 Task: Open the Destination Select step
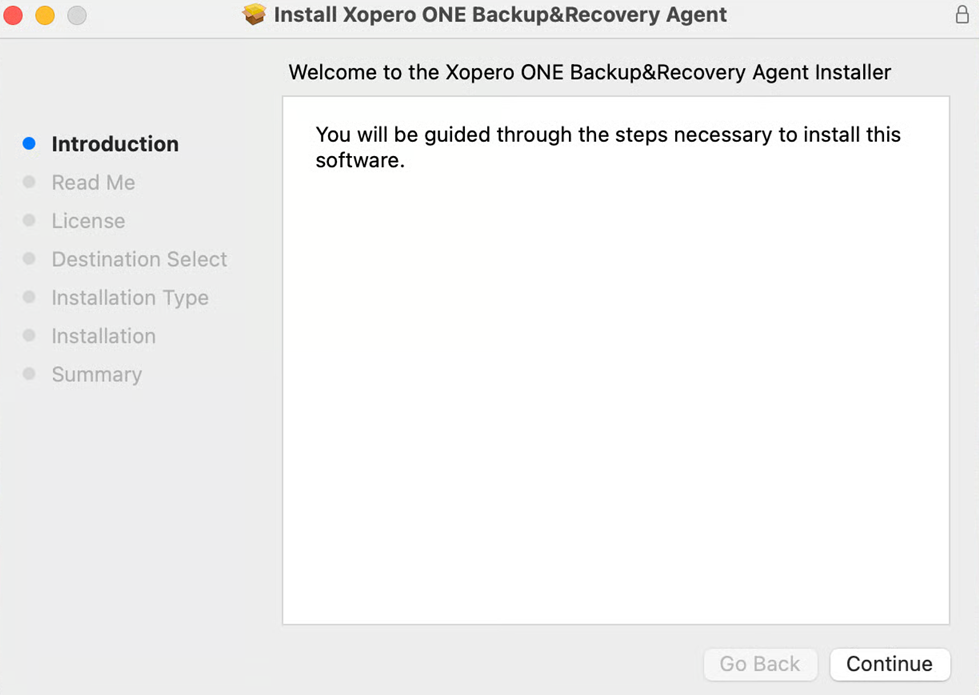coord(139,259)
